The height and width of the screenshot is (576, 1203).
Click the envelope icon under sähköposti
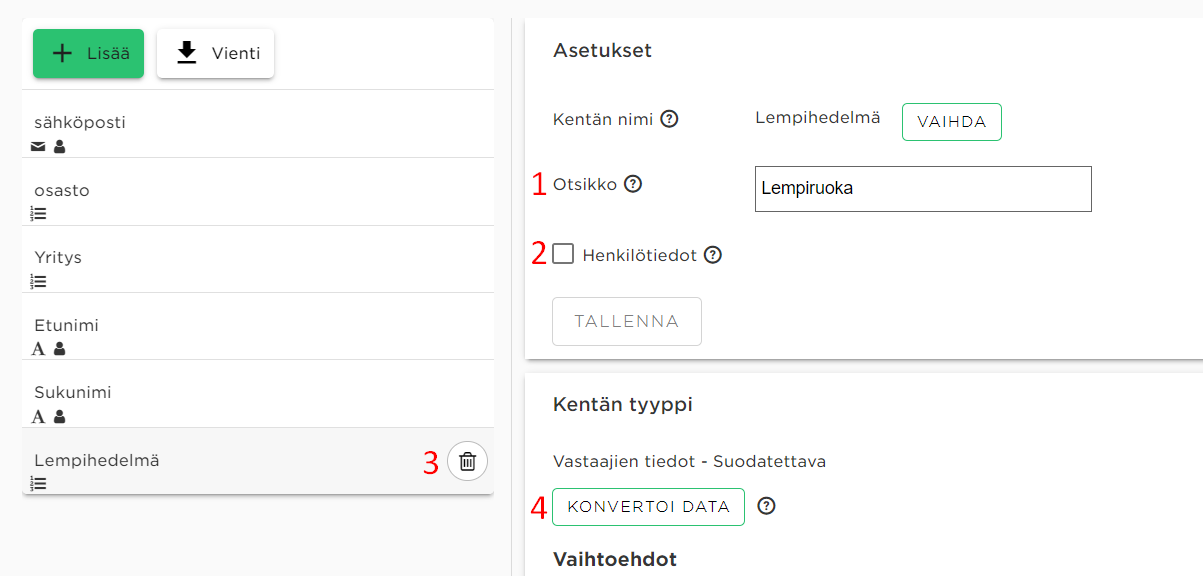[38, 147]
